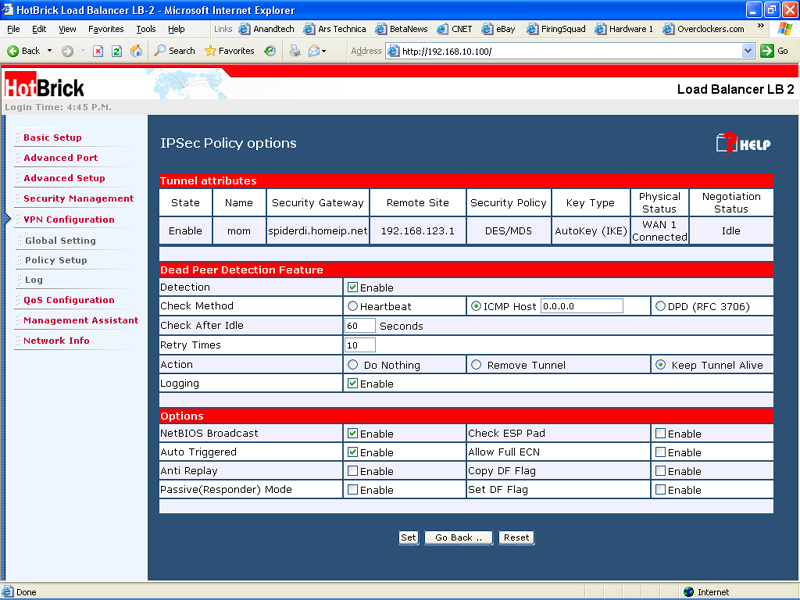The height and width of the screenshot is (600, 800).
Task: Open Basic Setup in the sidebar
Action: 53,137
